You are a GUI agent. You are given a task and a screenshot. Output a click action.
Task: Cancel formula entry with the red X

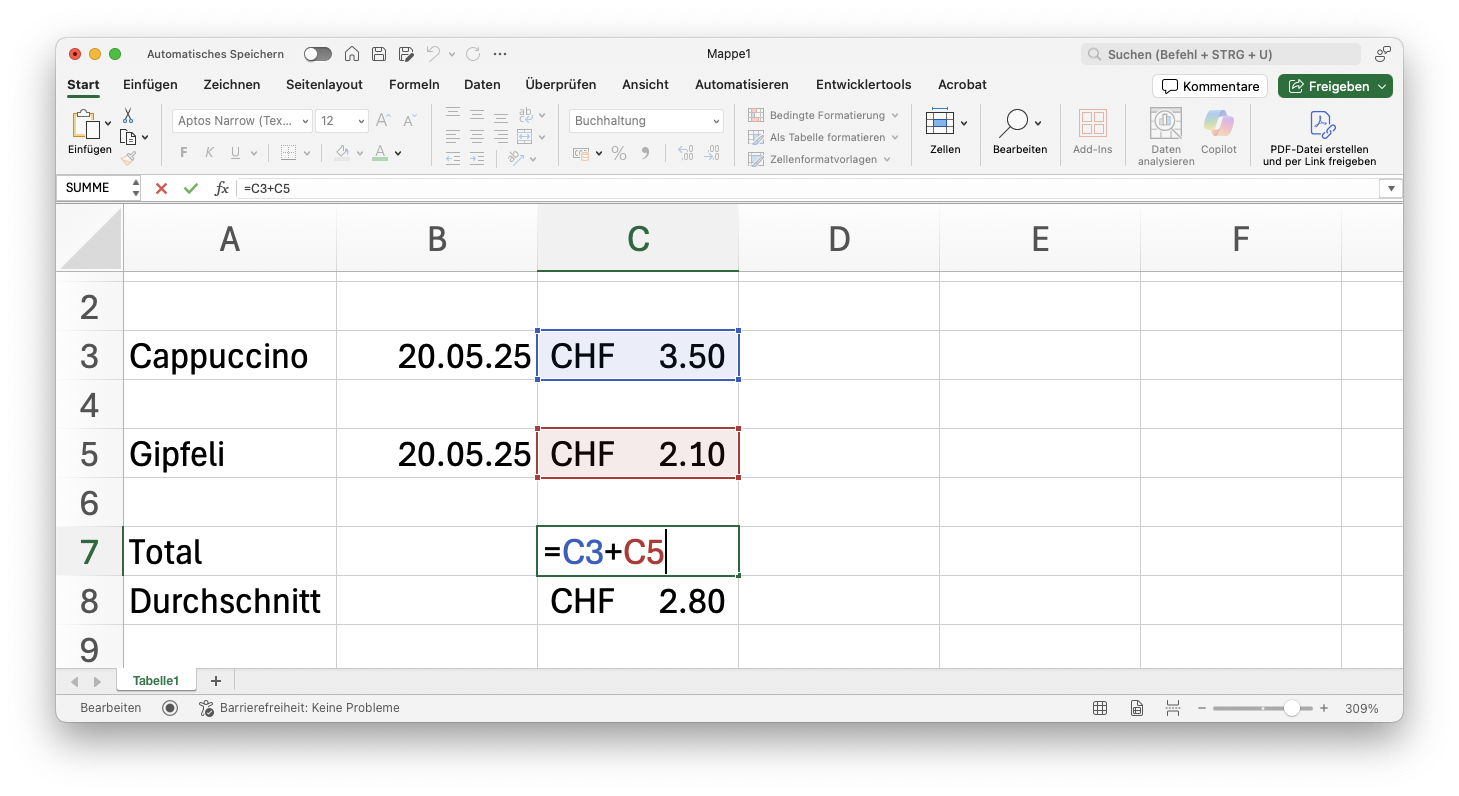coord(161,188)
